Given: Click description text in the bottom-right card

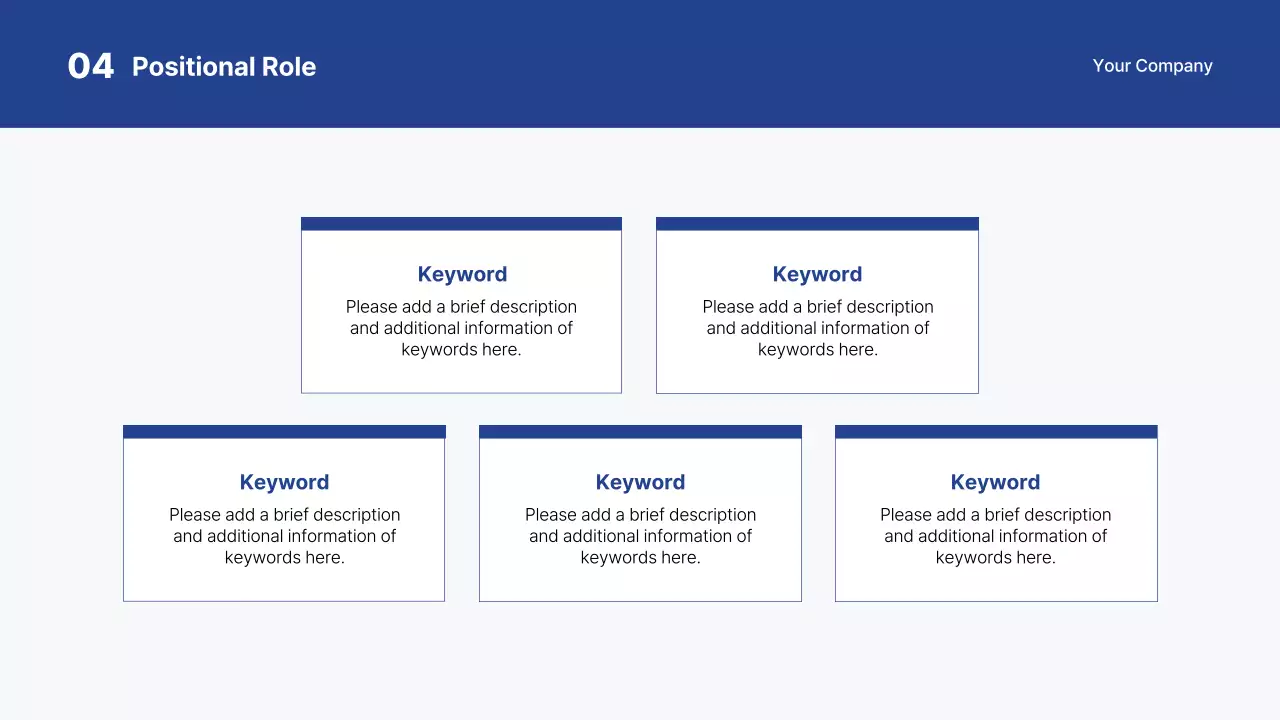Looking at the screenshot, I should (995, 536).
